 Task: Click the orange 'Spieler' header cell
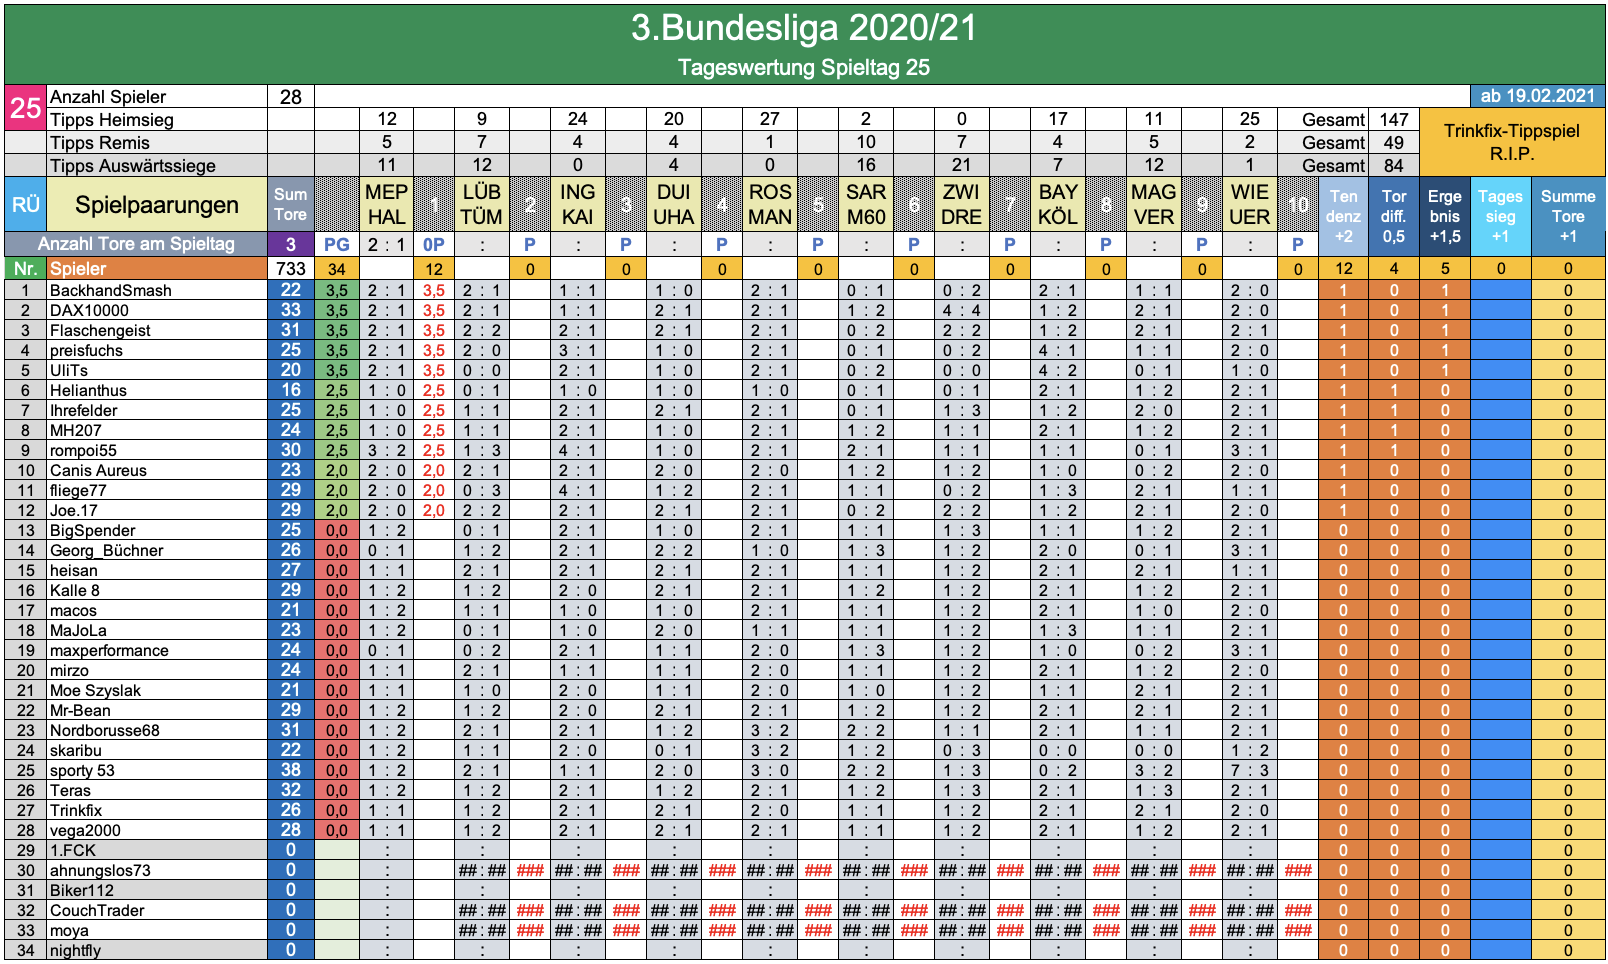pos(157,268)
